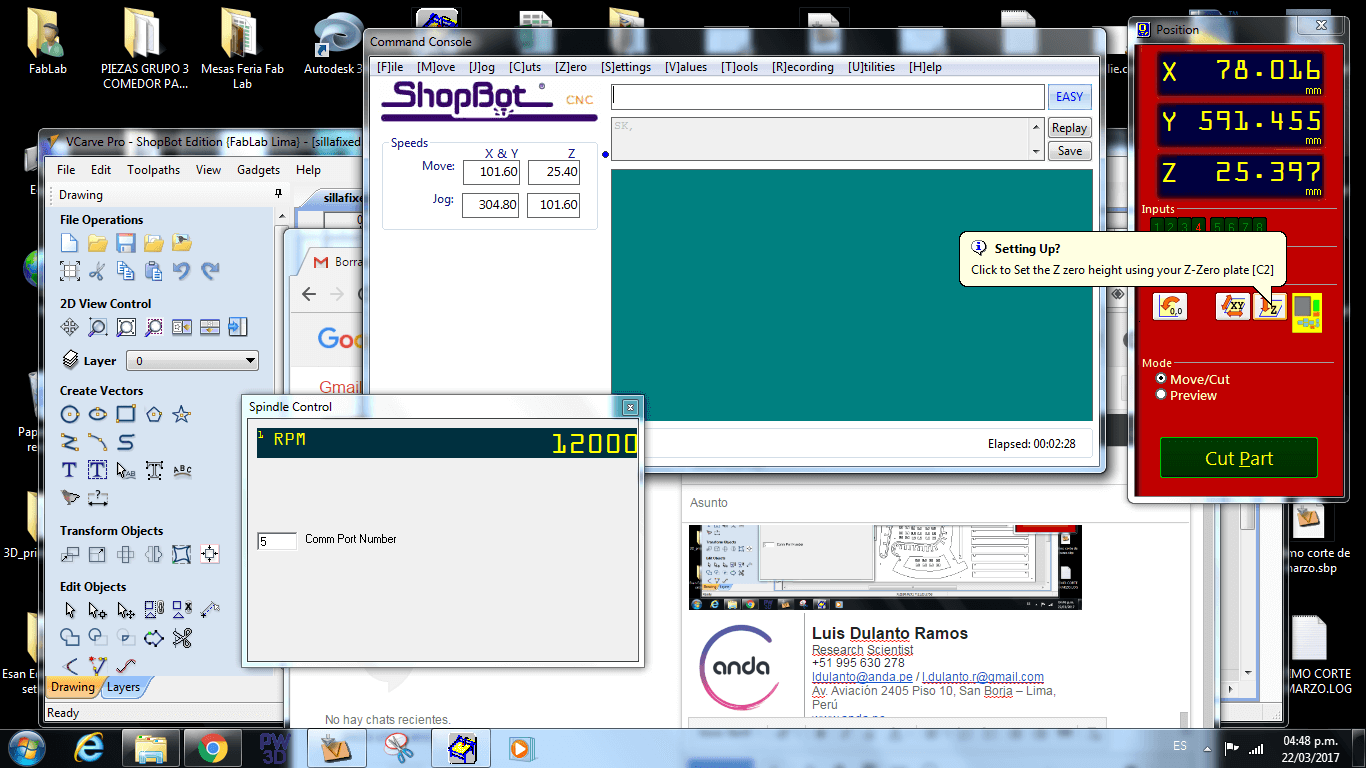Open the [T]ools menu in Command Console
Viewport: 1366px width, 768px height.
[x=739, y=67]
